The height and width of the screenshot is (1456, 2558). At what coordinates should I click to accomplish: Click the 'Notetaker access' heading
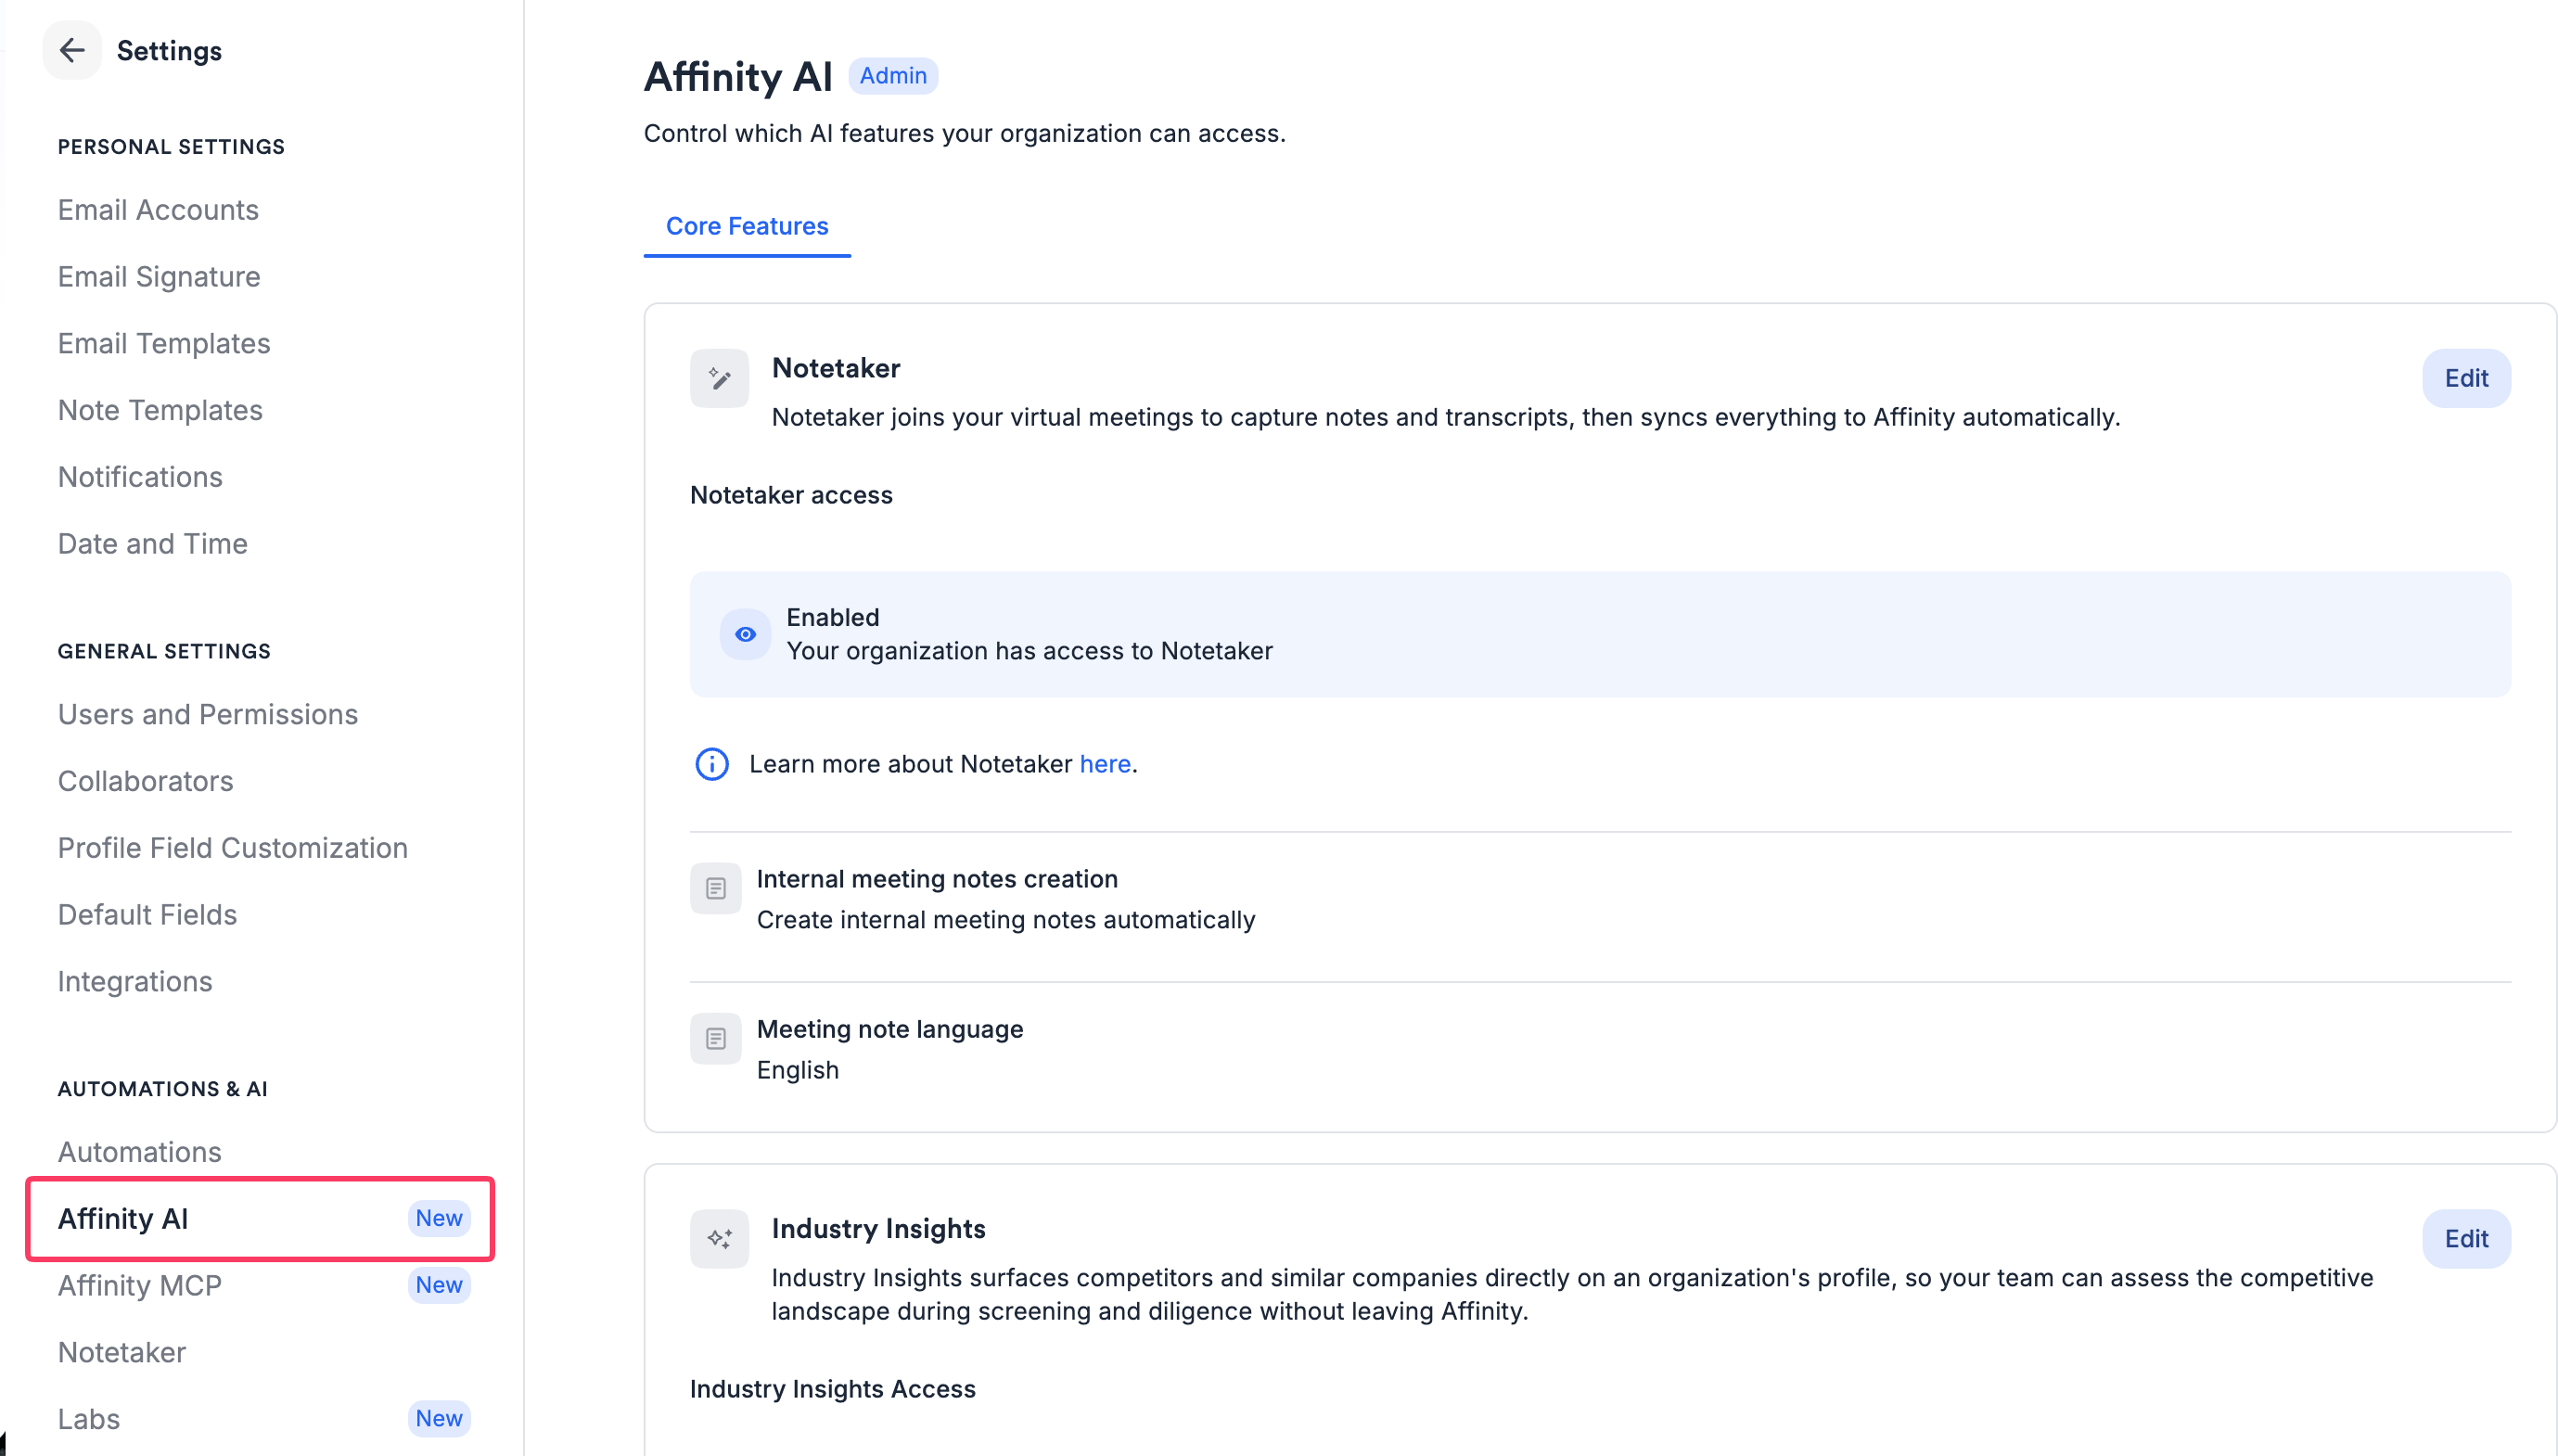coord(790,495)
